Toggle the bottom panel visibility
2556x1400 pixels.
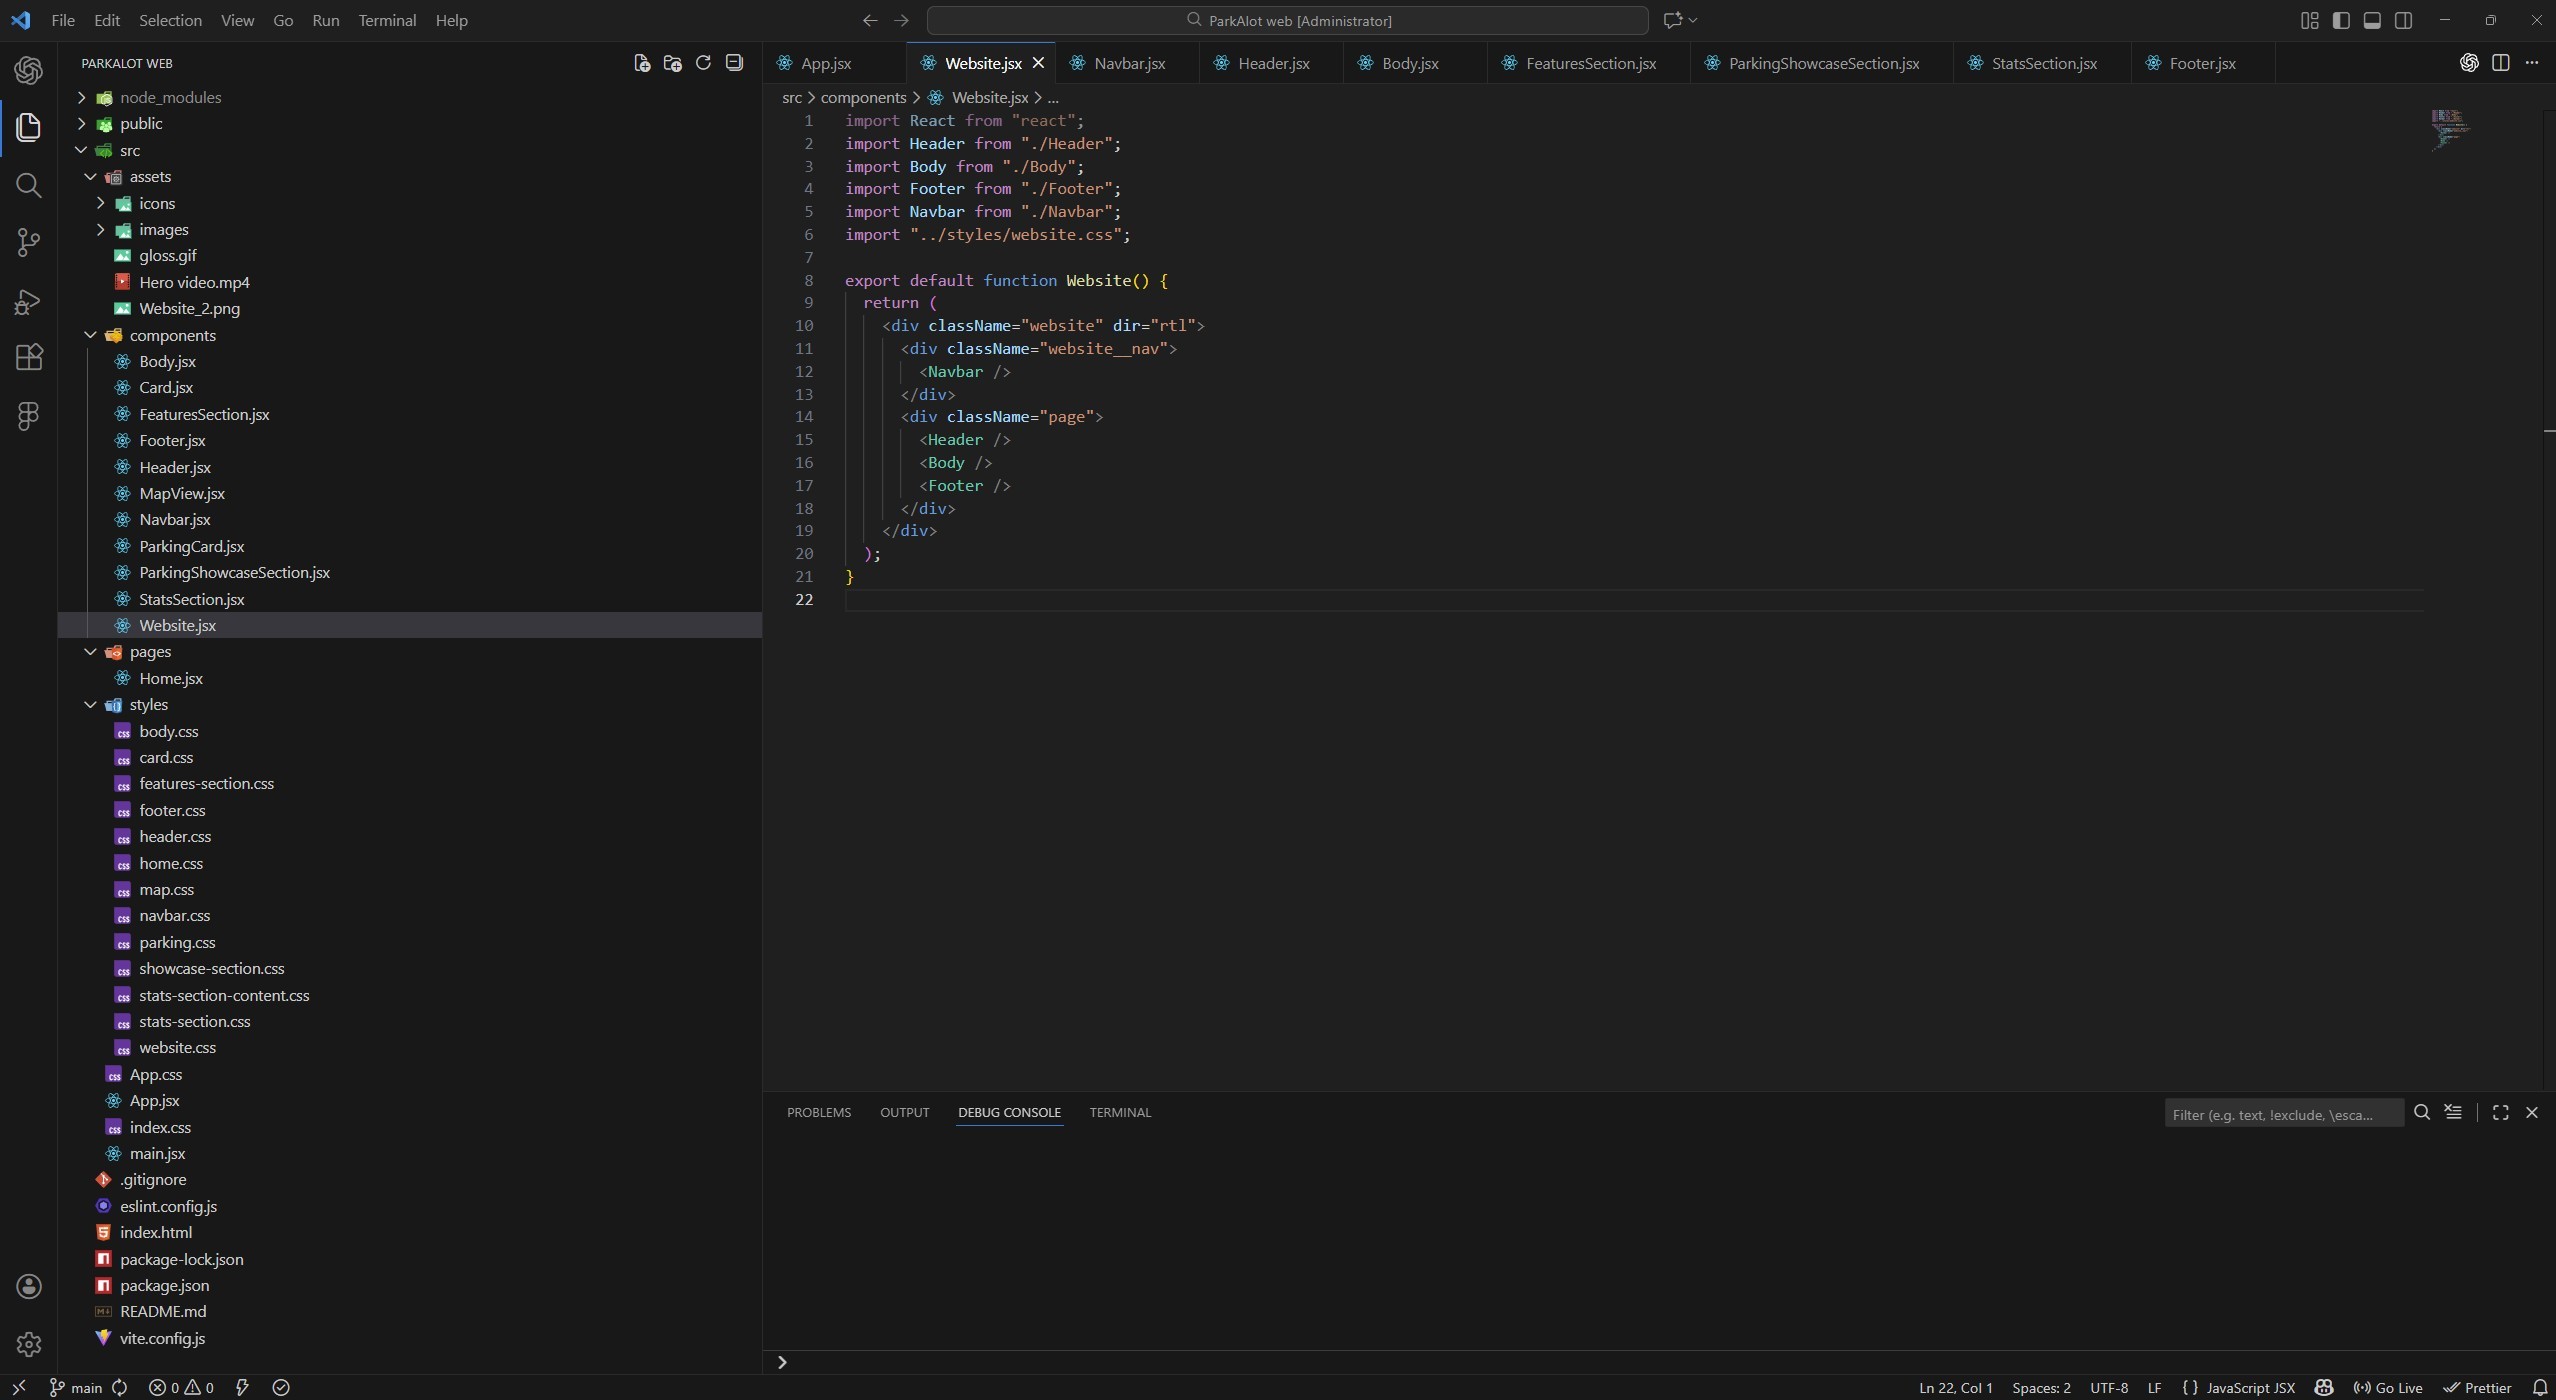point(2372,20)
